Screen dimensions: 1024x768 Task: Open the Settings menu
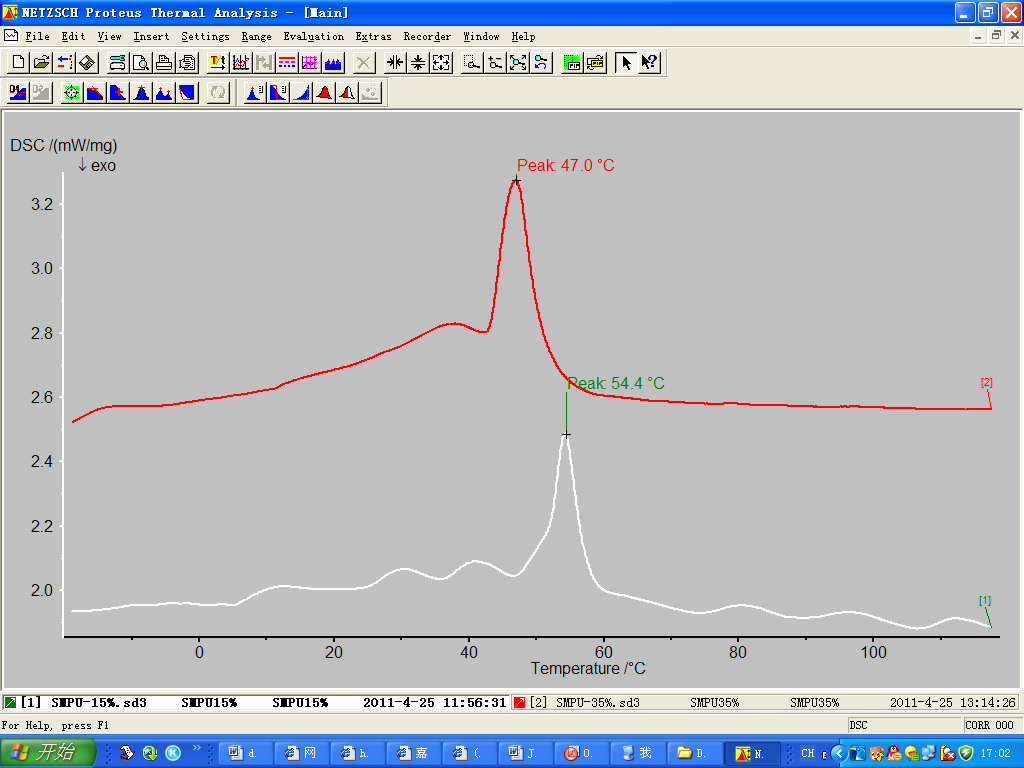point(206,37)
